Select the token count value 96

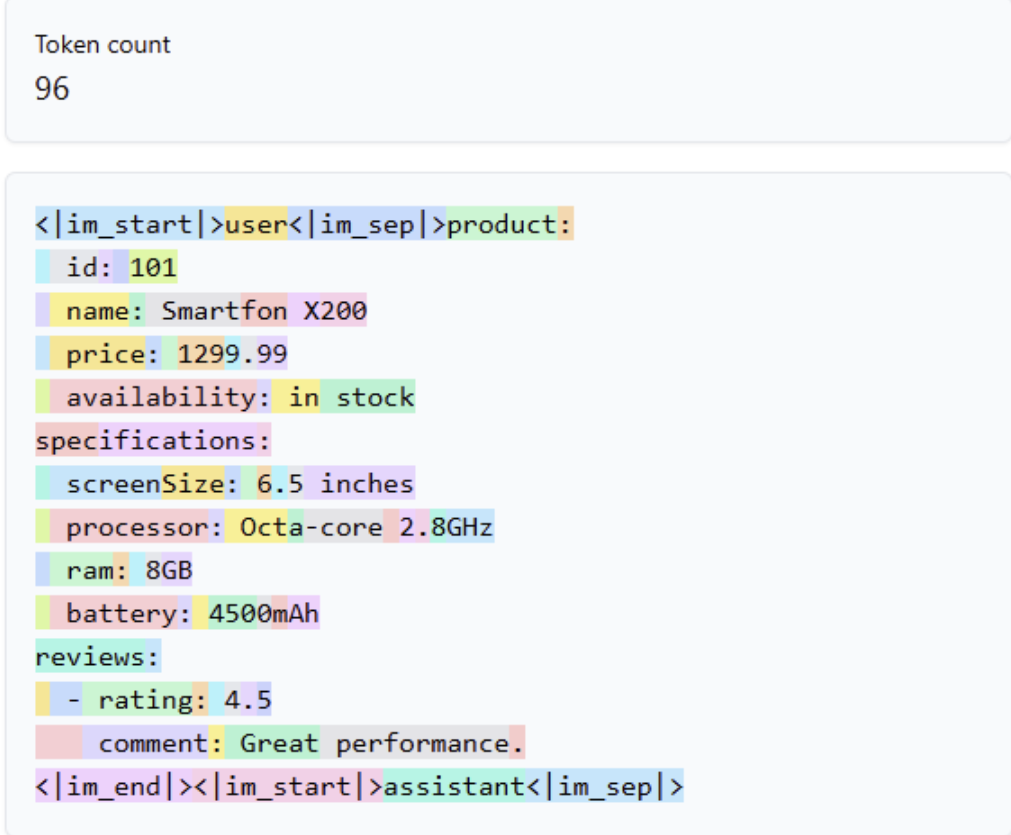point(52,88)
